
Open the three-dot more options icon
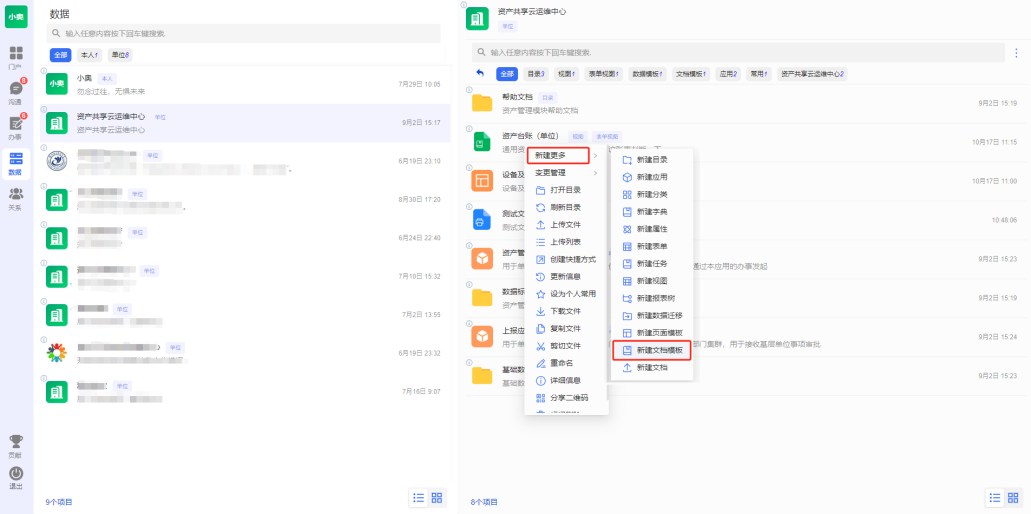point(1017,52)
